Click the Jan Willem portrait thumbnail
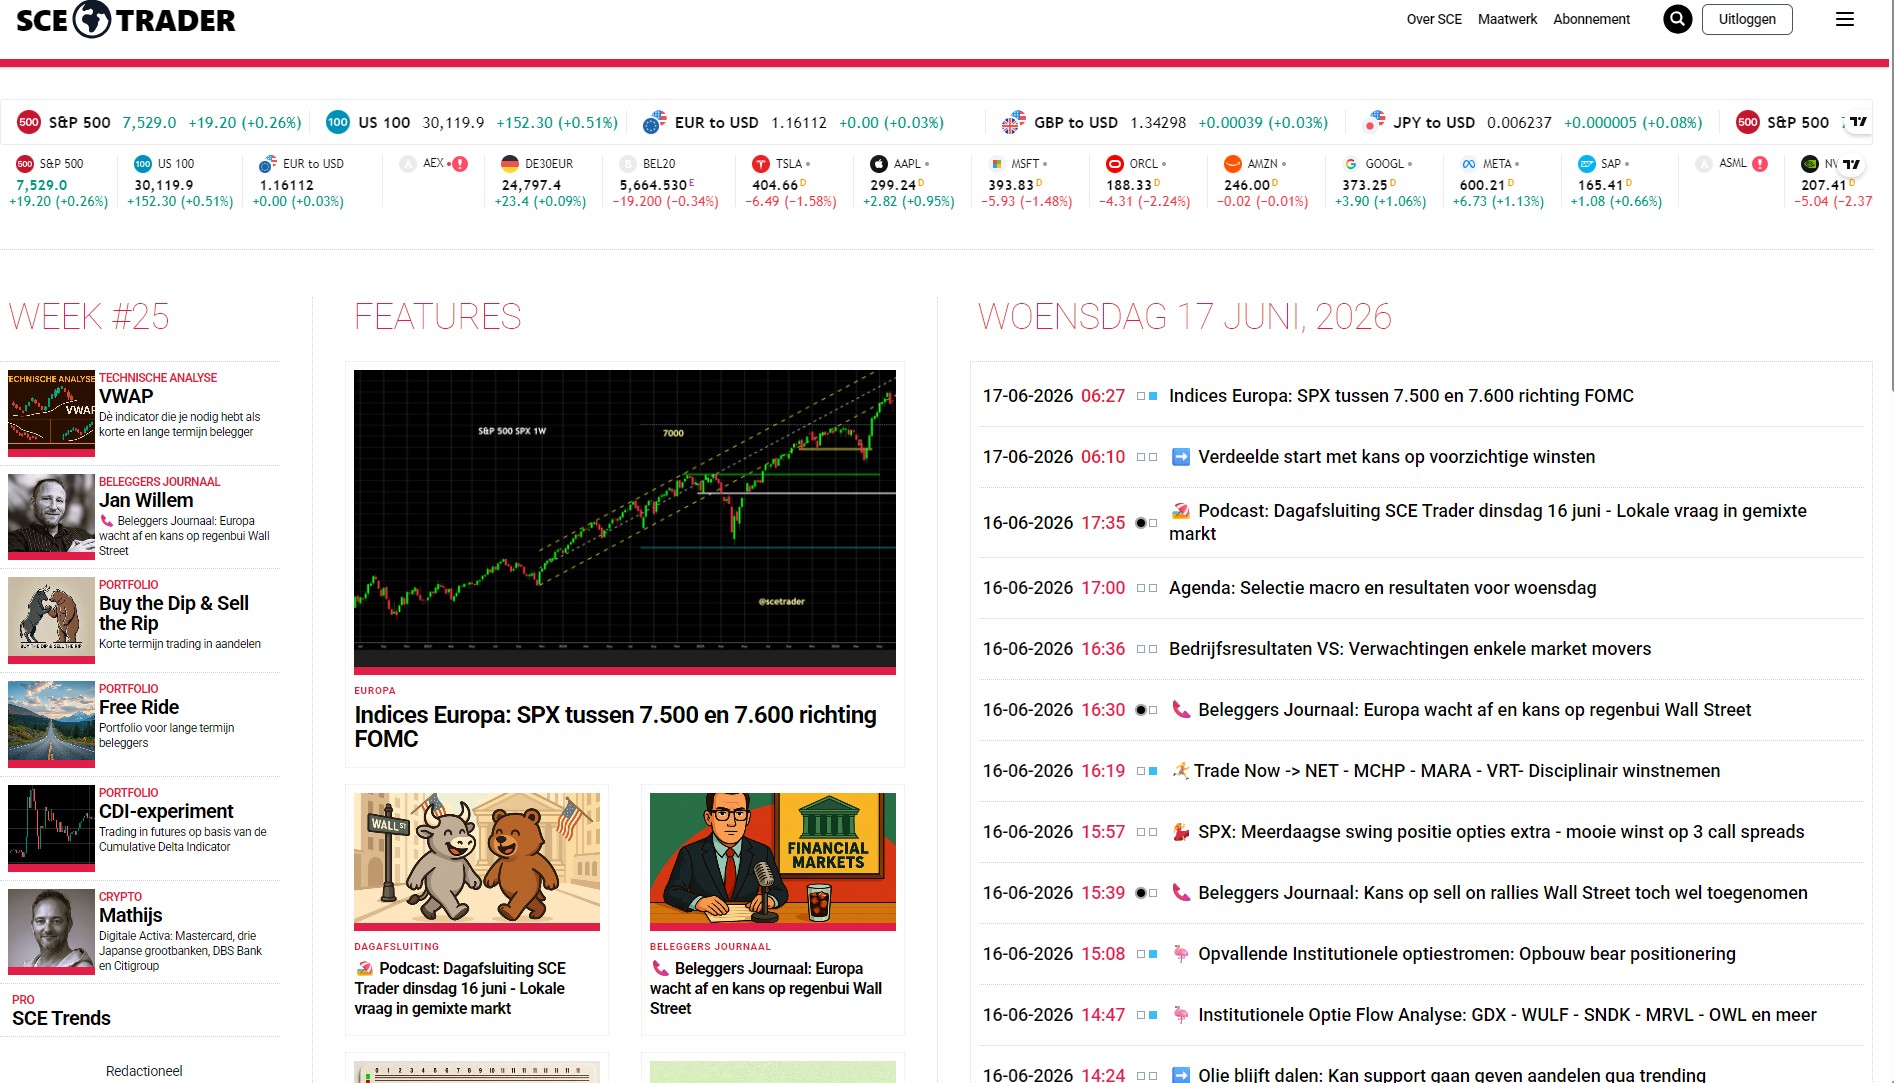The width and height of the screenshot is (1894, 1083). [x=51, y=515]
